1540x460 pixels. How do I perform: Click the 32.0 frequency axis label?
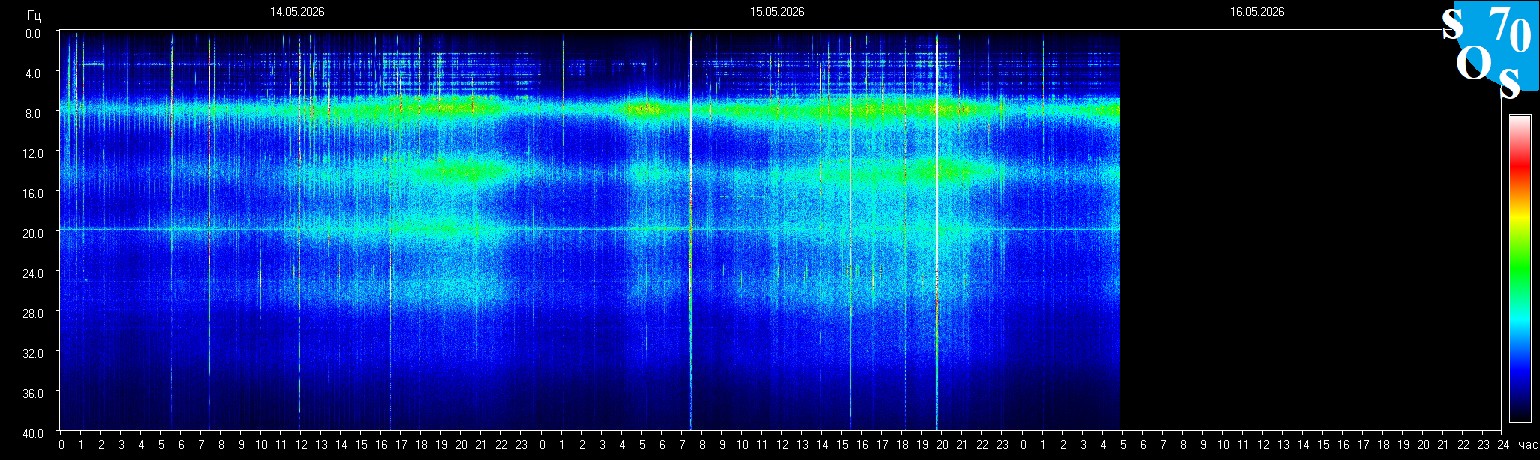(32, 352)
